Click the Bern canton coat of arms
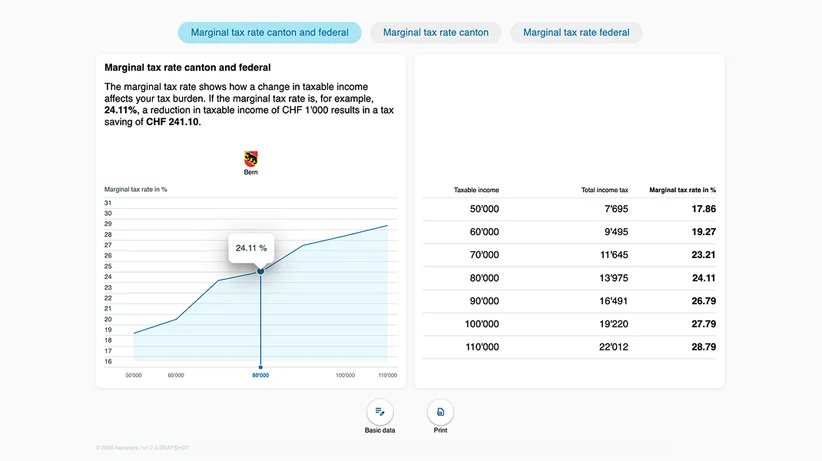Image resolution: width=822 pixels, height=461 pixels. click(x=251, y=158)
